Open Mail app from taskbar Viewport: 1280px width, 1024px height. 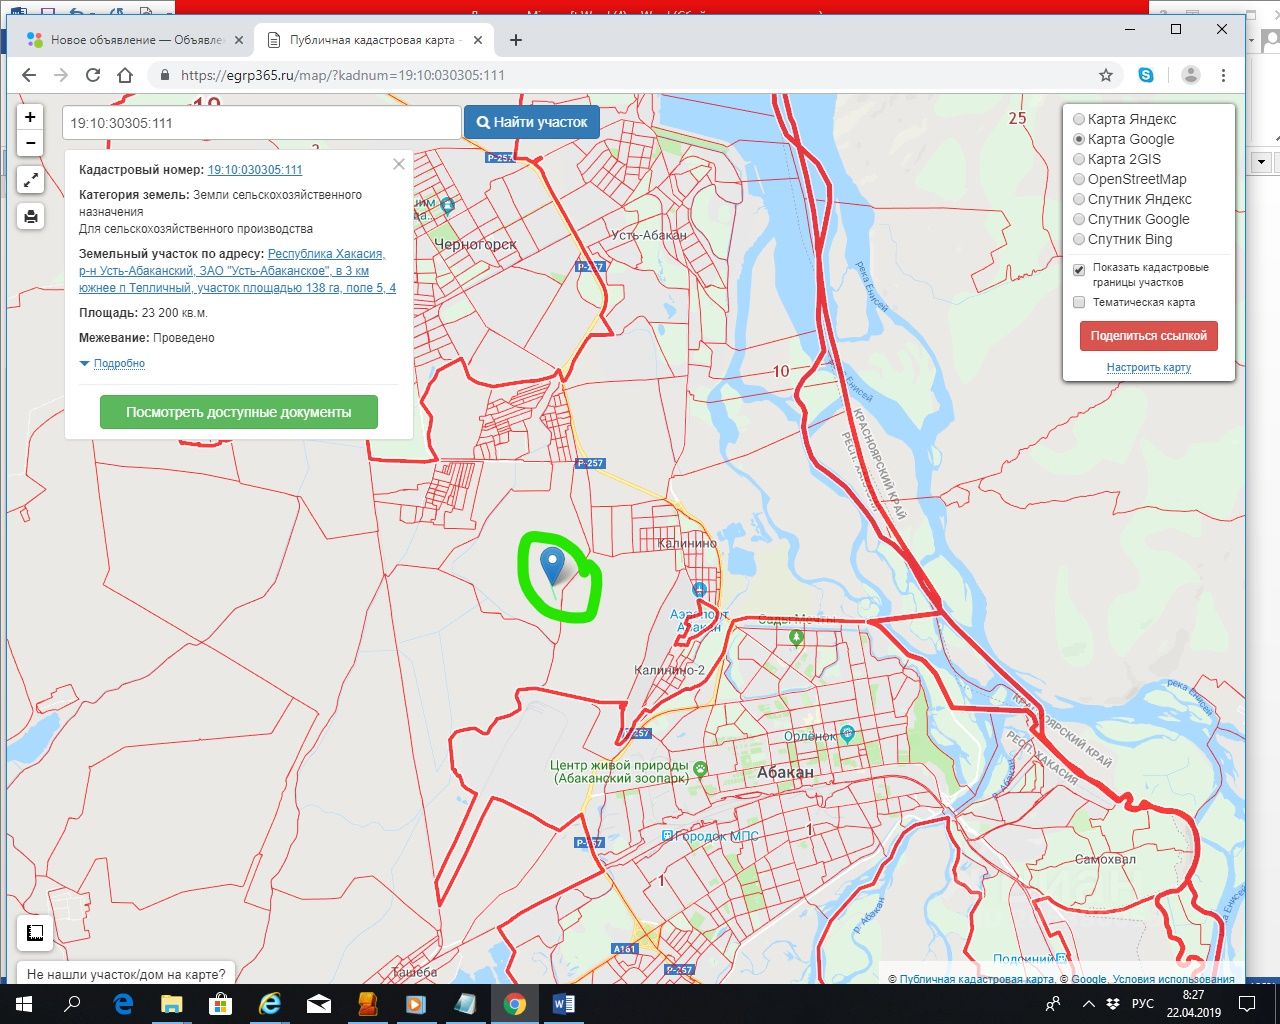click(x=319, y=1004)
